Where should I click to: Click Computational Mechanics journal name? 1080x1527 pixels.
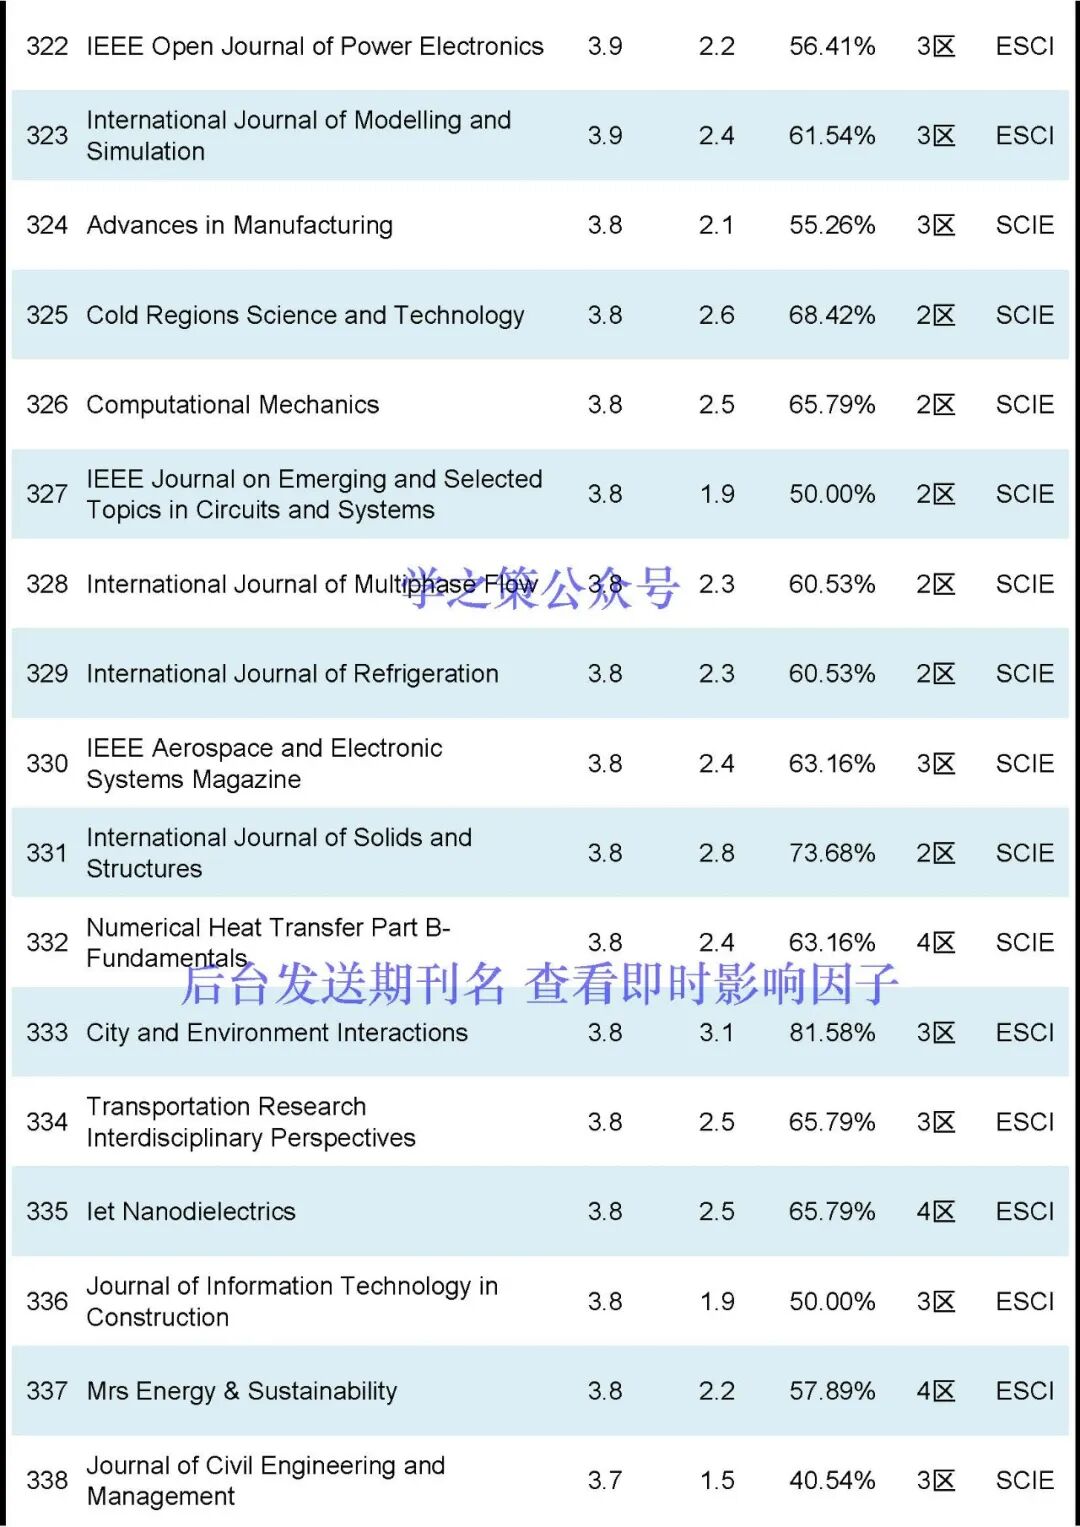pos(233,405)
